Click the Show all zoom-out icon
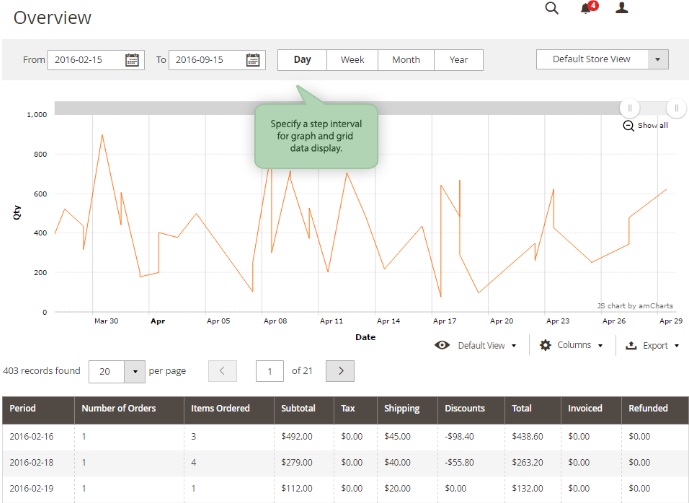 coord(628,126)
